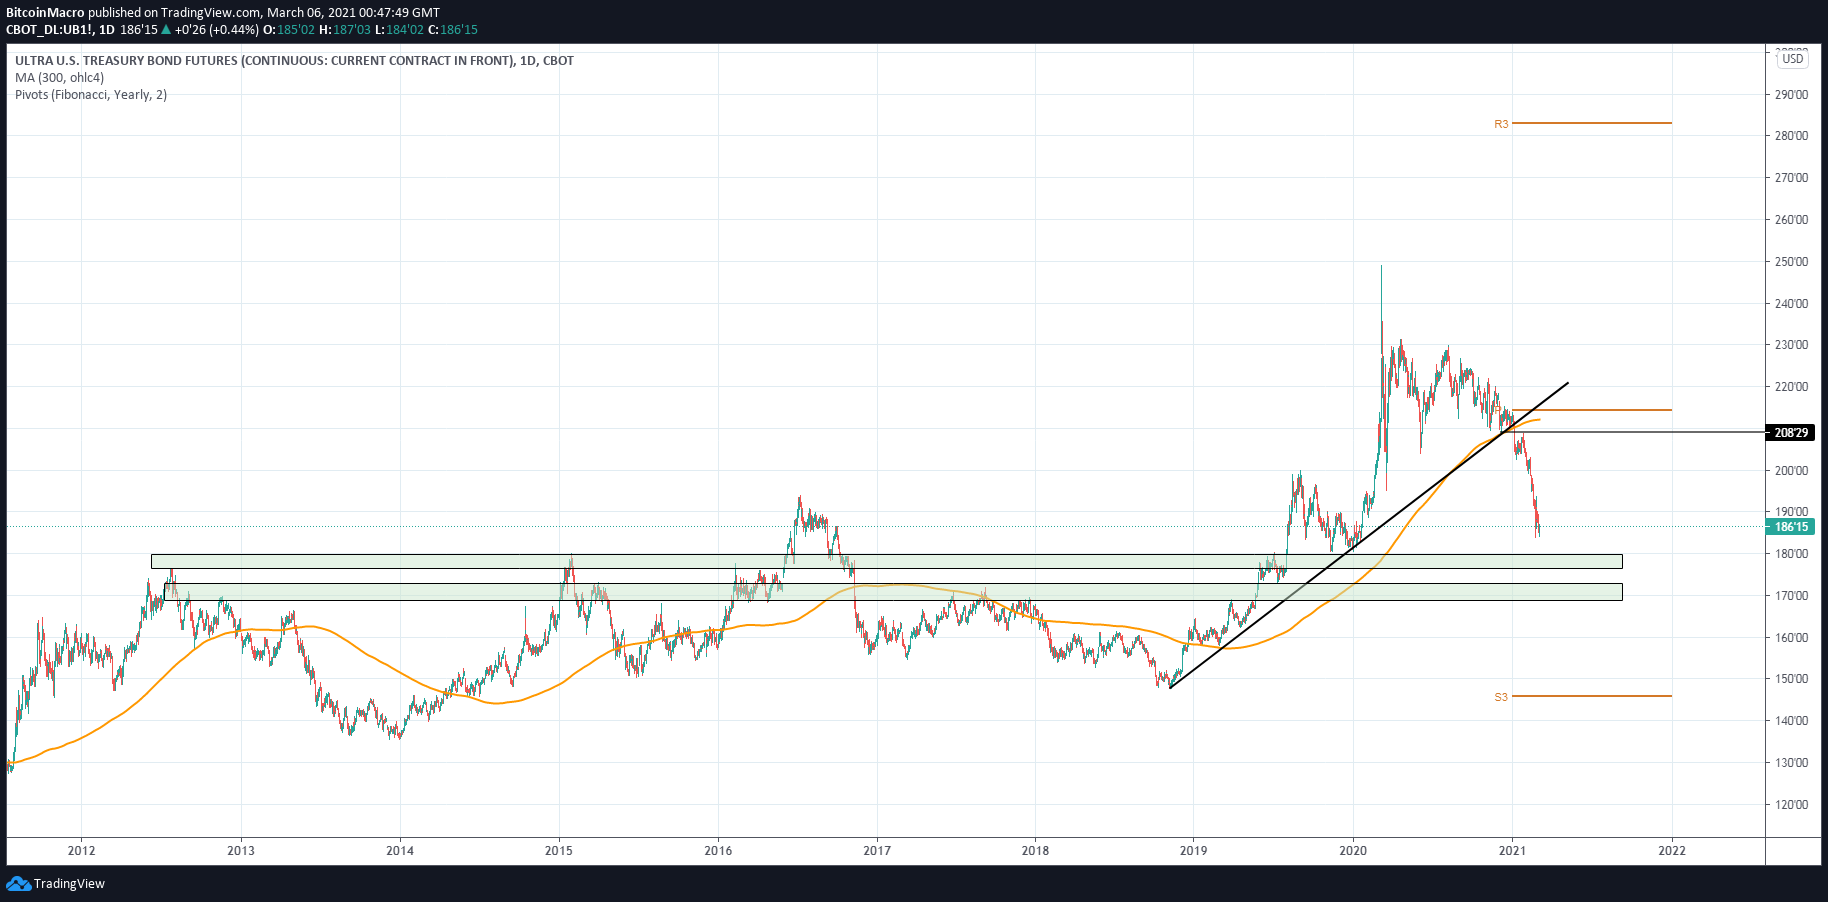Click the 2012 label on time axis
This screenshot has height=902, width=1828.
[x=82, y=851]
